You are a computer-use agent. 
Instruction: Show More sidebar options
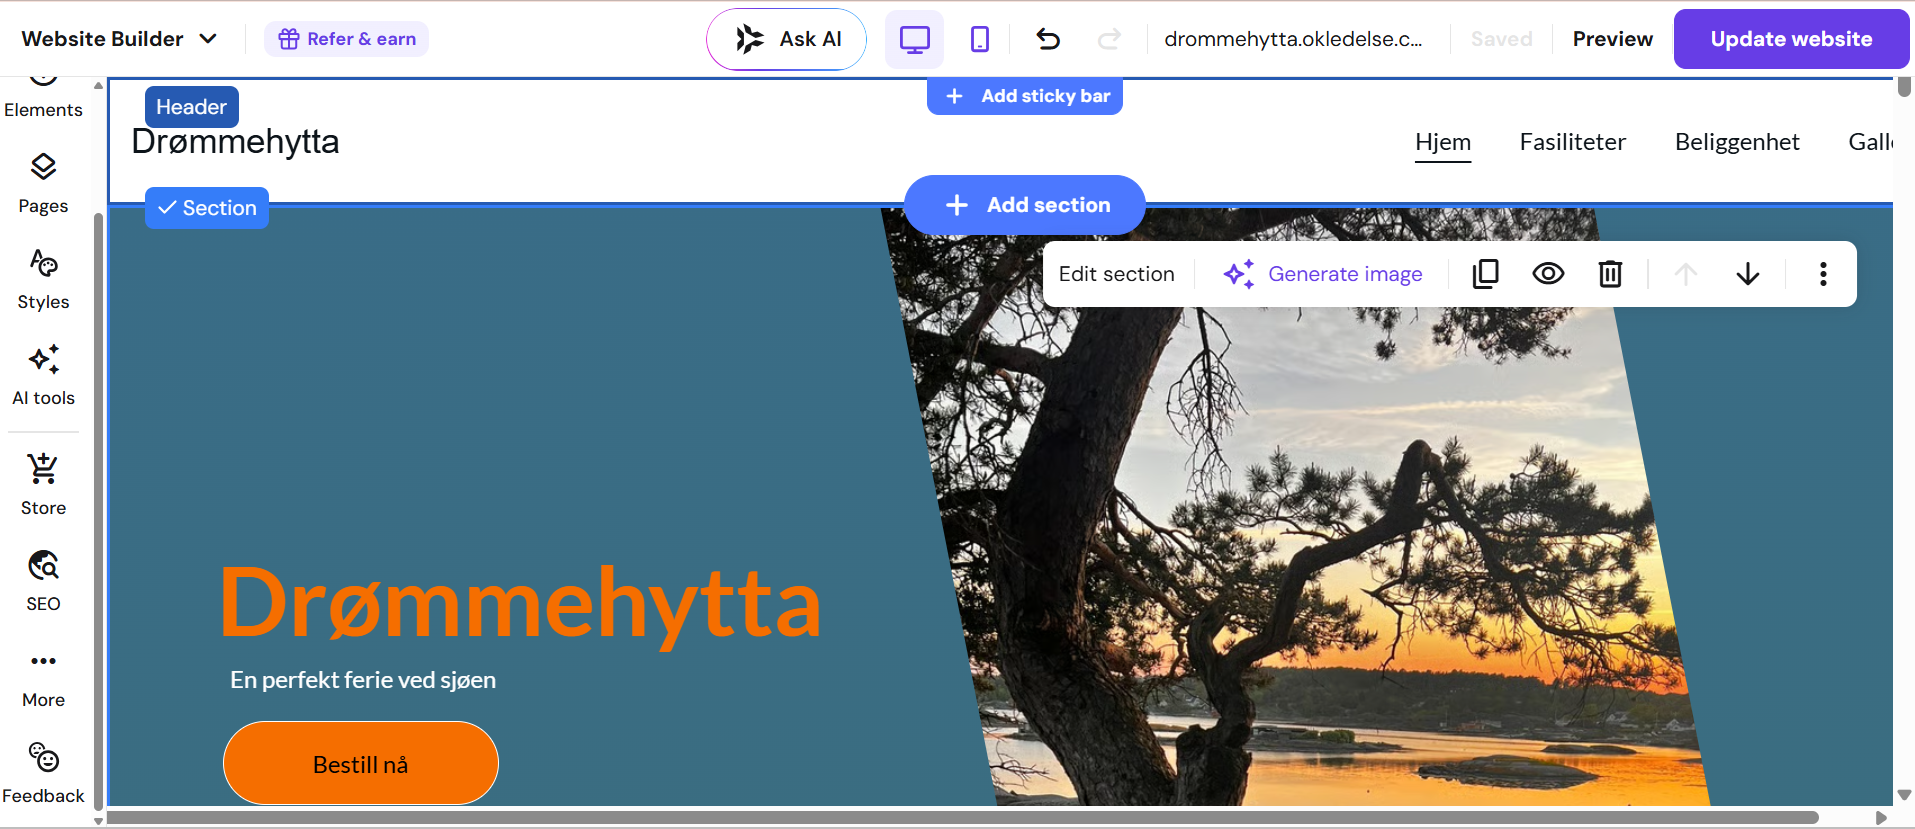pyautogui.click(x=43, y=678)
